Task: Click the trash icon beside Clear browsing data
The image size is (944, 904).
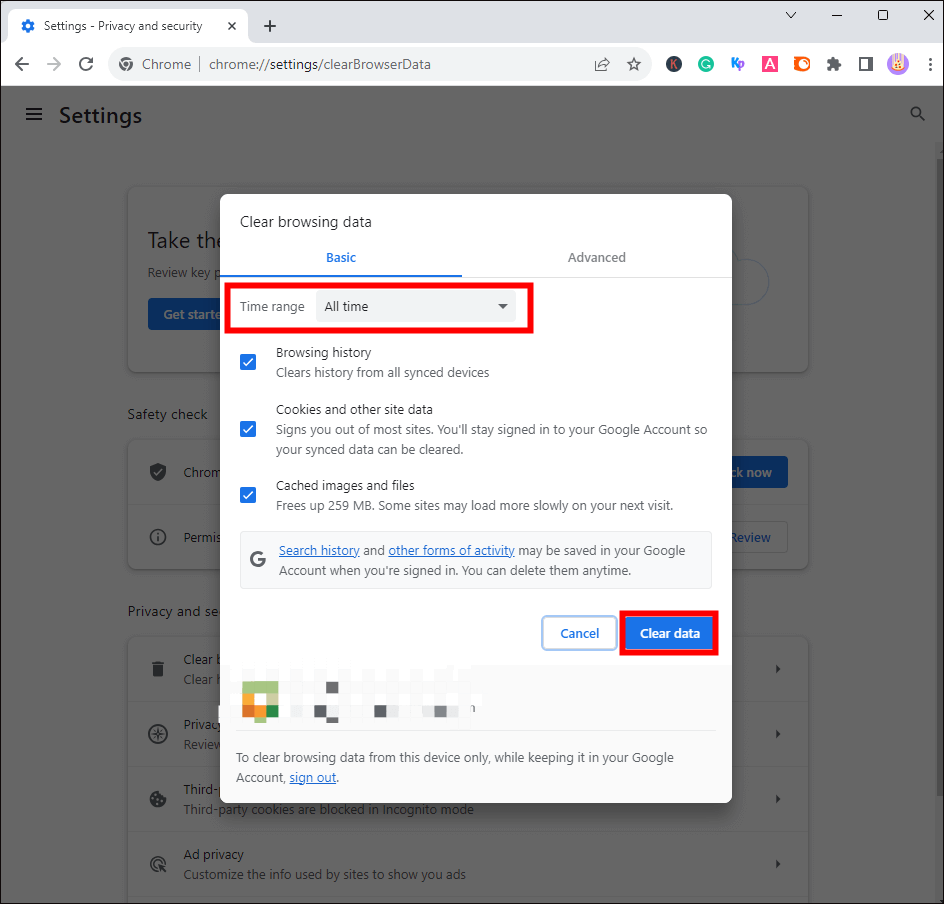Action: [x=158, y=669]
